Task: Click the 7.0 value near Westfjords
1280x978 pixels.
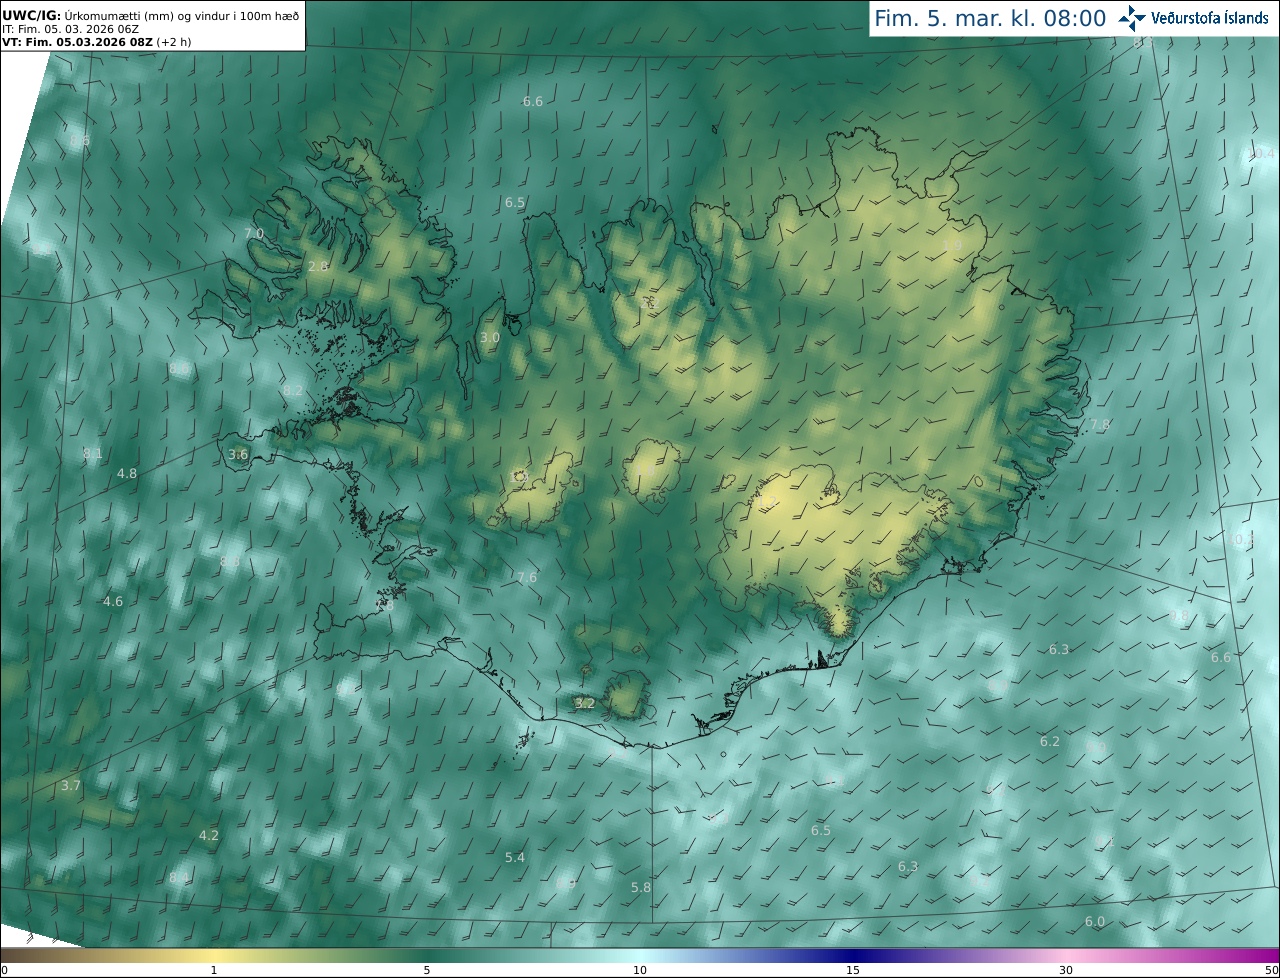Action: [x=254, y=233]
